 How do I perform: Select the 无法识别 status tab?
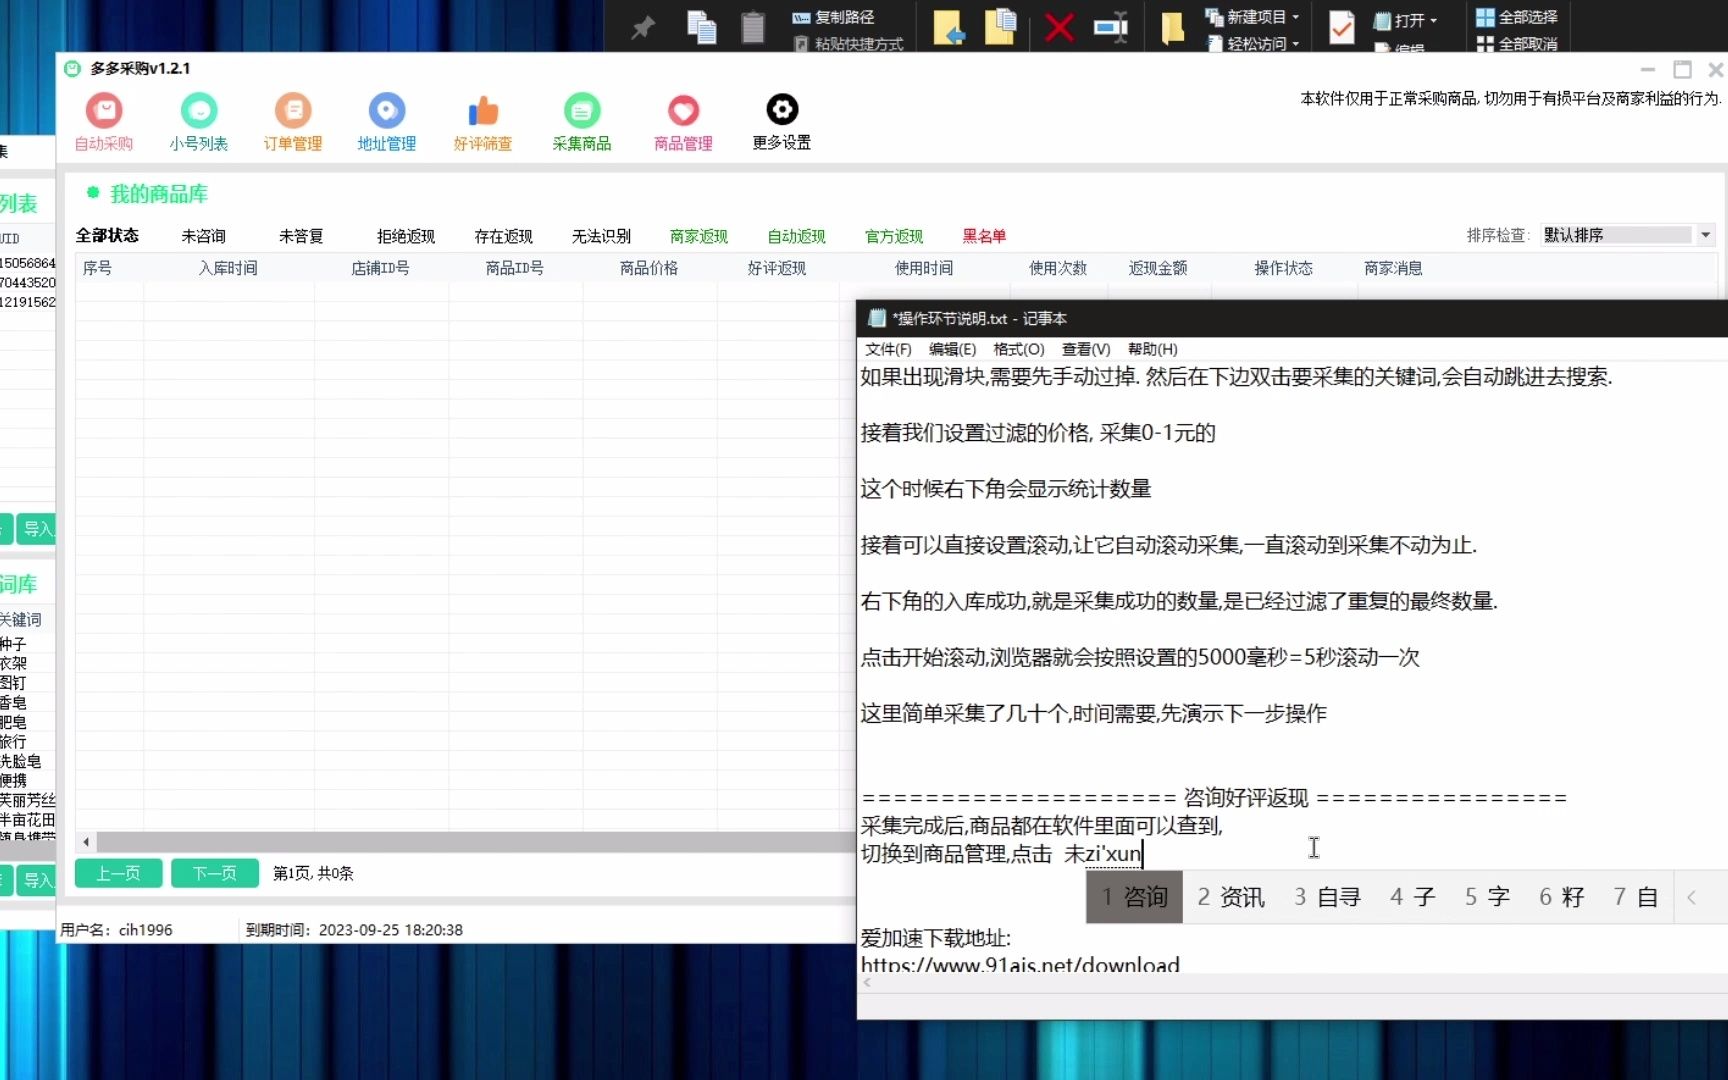click(601, 236)
